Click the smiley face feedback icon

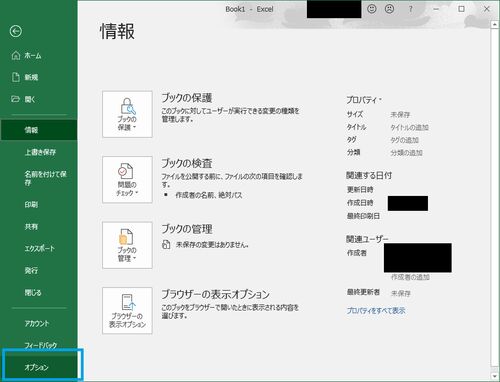372,9
